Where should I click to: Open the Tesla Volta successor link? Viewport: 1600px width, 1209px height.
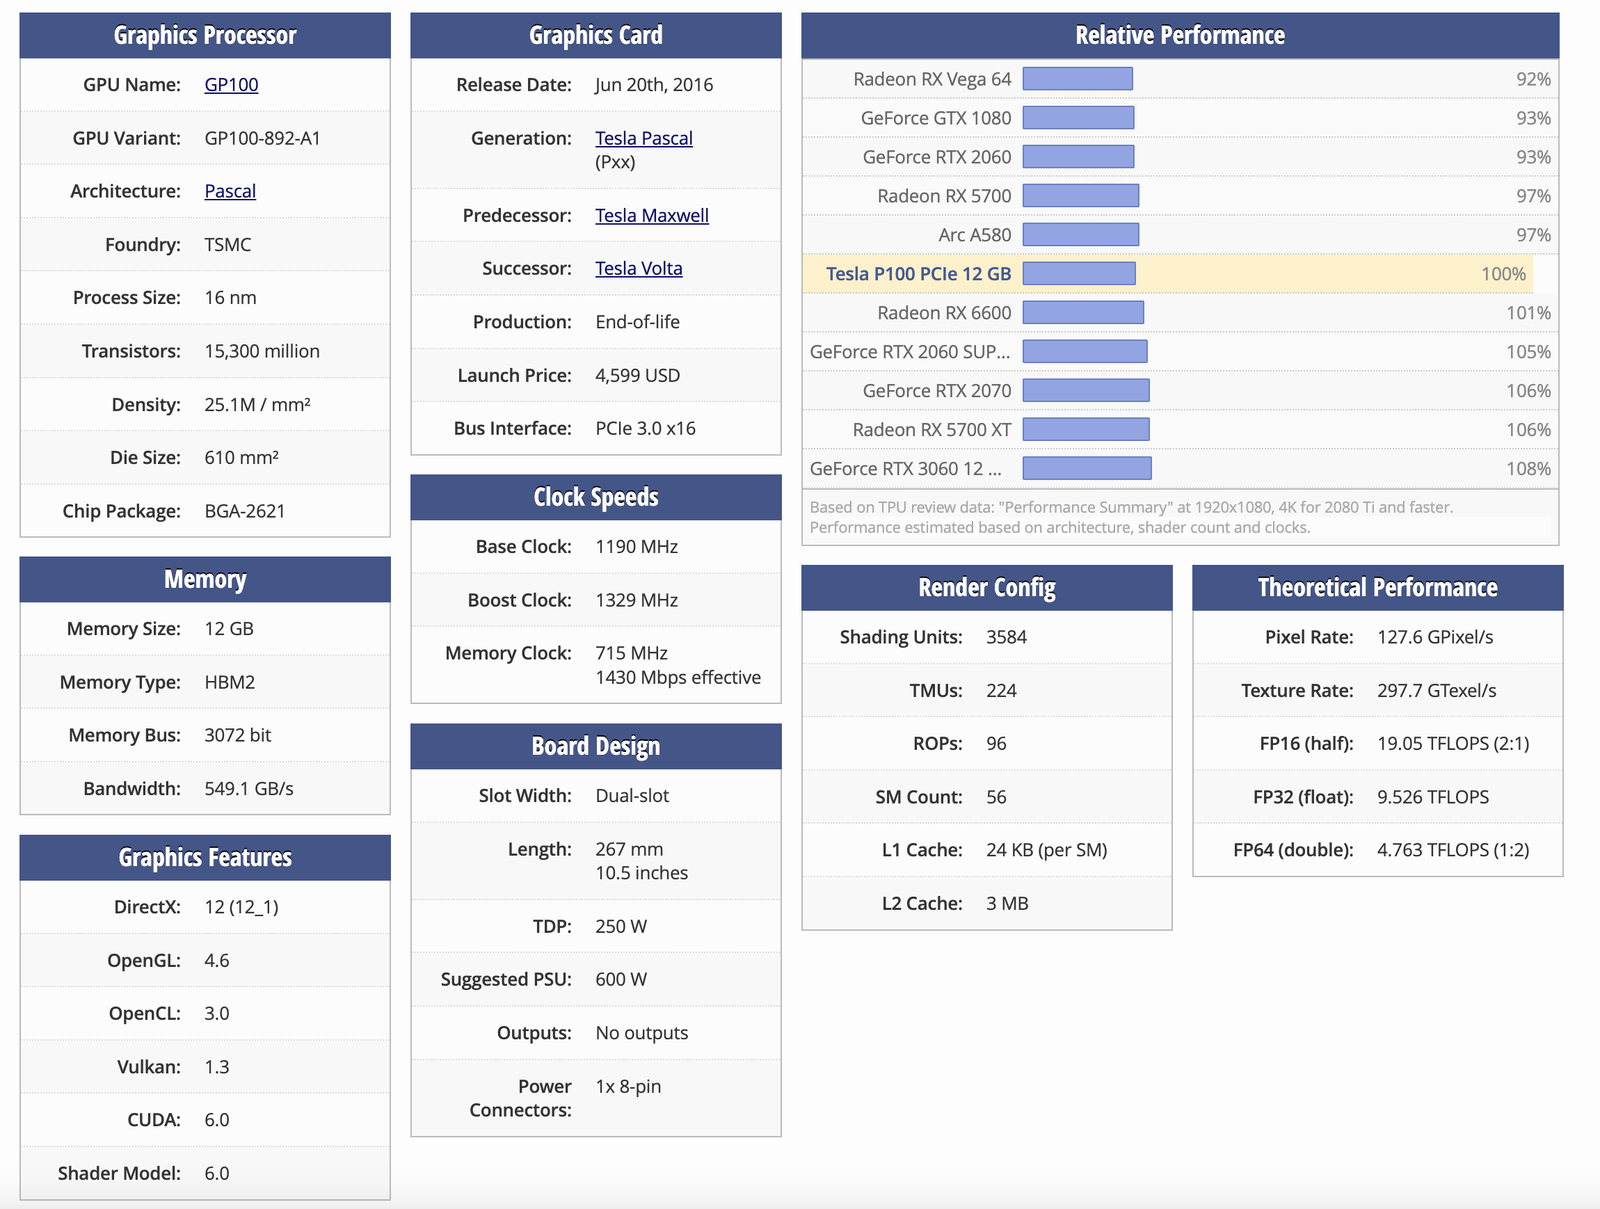point(638,268)
